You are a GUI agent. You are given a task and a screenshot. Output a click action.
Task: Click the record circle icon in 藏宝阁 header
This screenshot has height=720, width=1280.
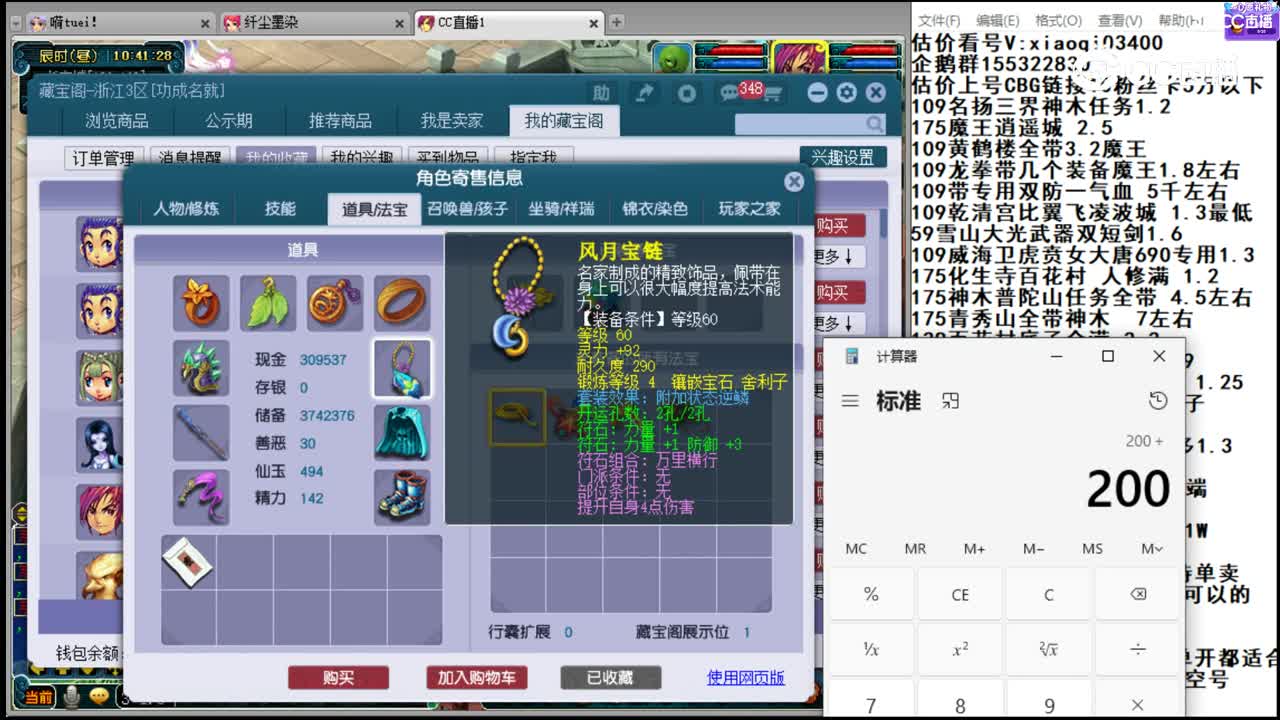point(687,93)
